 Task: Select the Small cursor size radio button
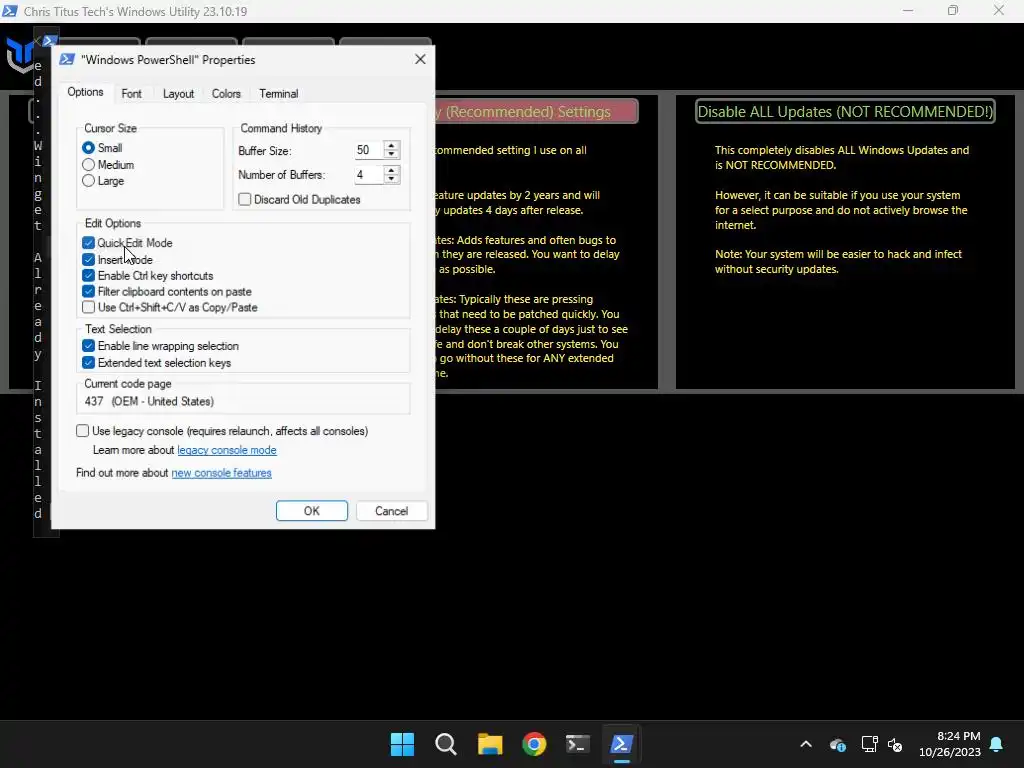click(88, 148)
